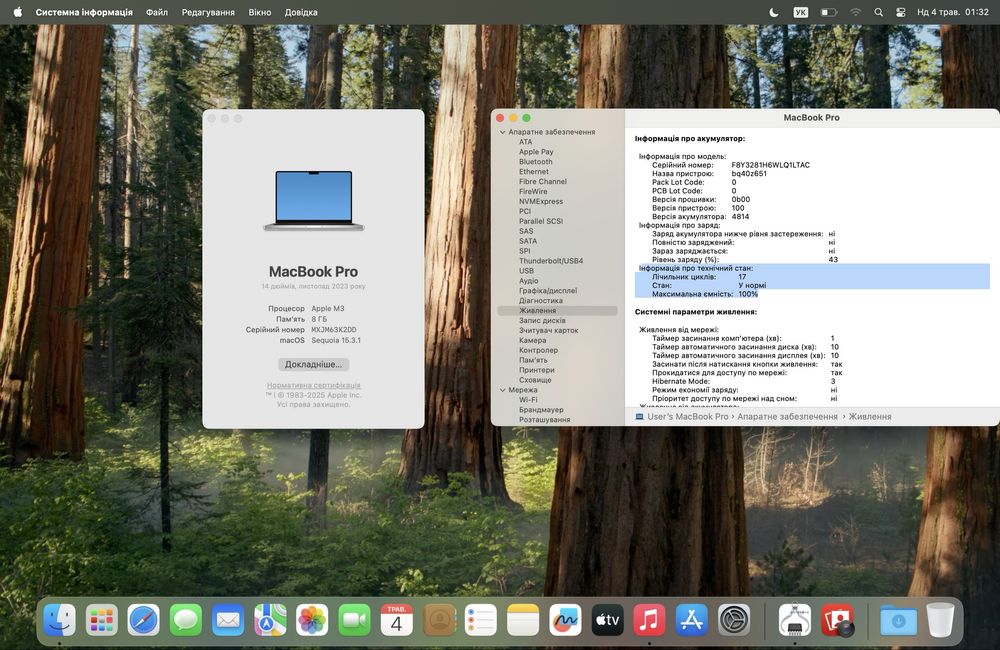
Task: Open Contacts from the Dock
Action: click(x=439, y=619)
